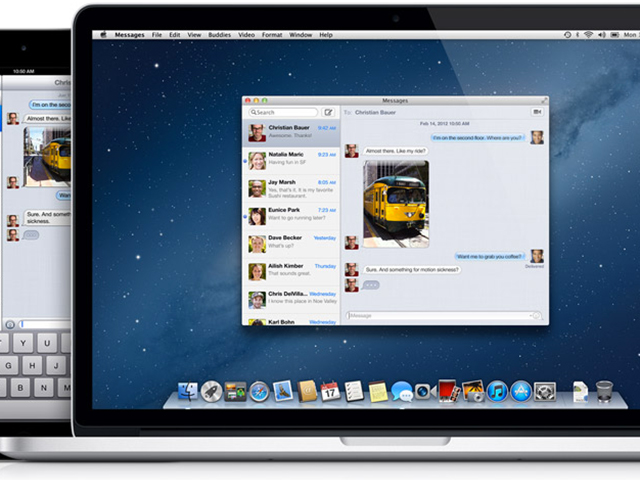Click the Time Machine menu bar icon

click(567, 35)
